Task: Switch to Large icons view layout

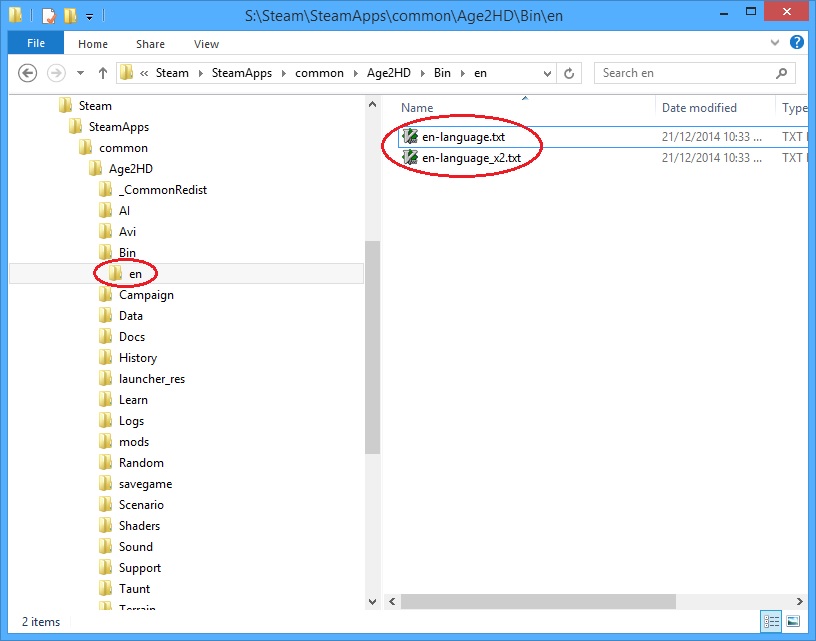Action: 793,621
